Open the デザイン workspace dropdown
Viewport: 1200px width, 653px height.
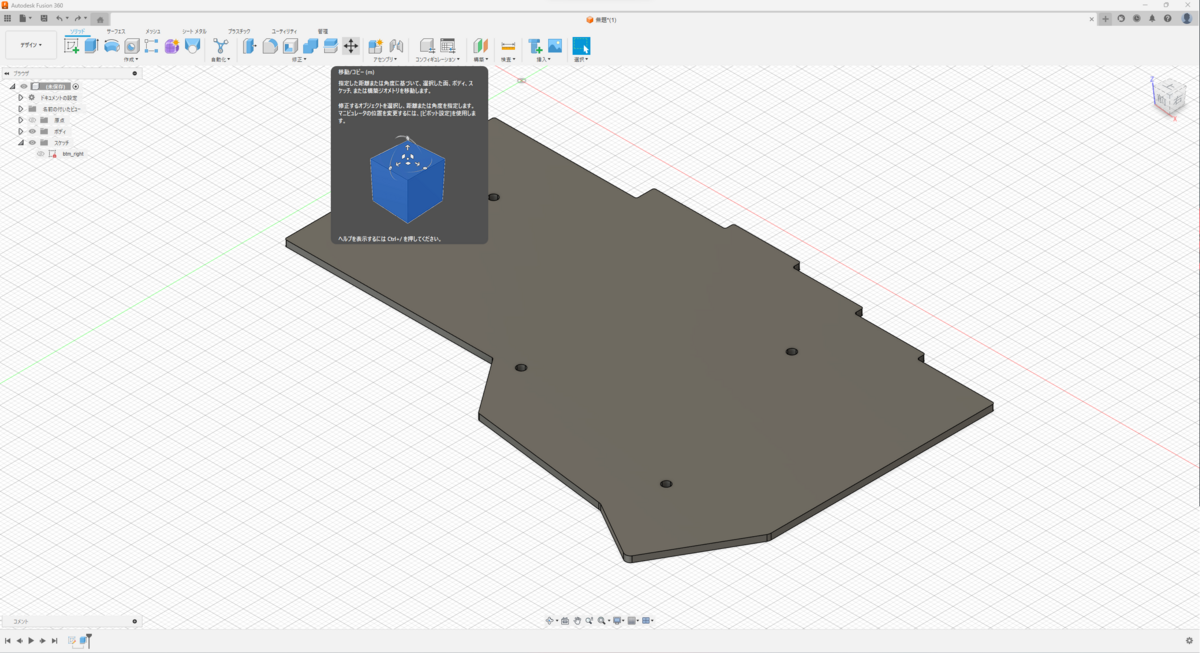pos(31,45)
